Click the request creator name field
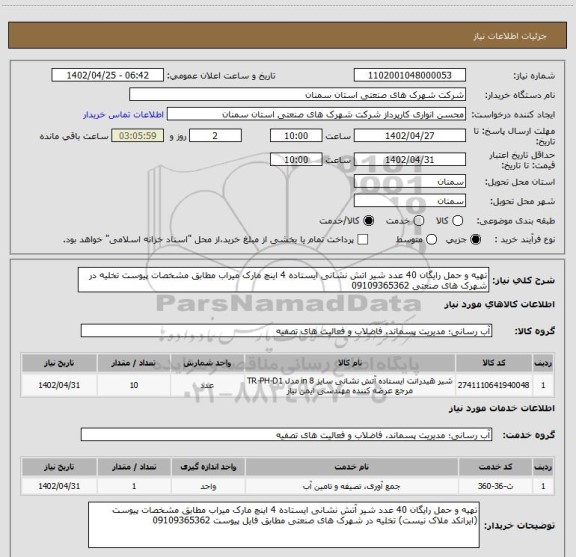Image resolution: width=576 pixels, height=557 pixels. click(316, 114)
